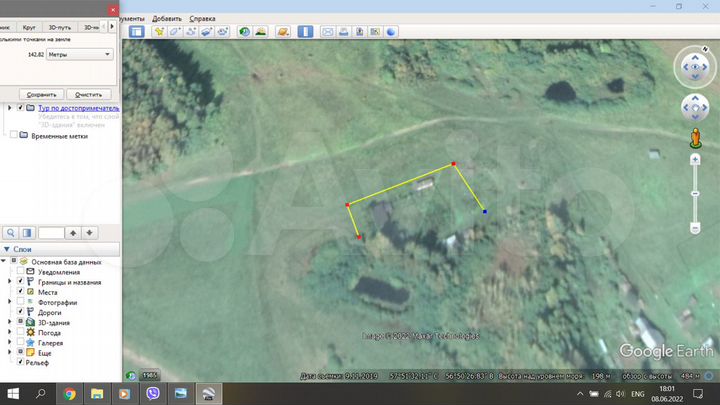Click the add image overlay icon
Screen dimensions: 720x405
point(207,32)
